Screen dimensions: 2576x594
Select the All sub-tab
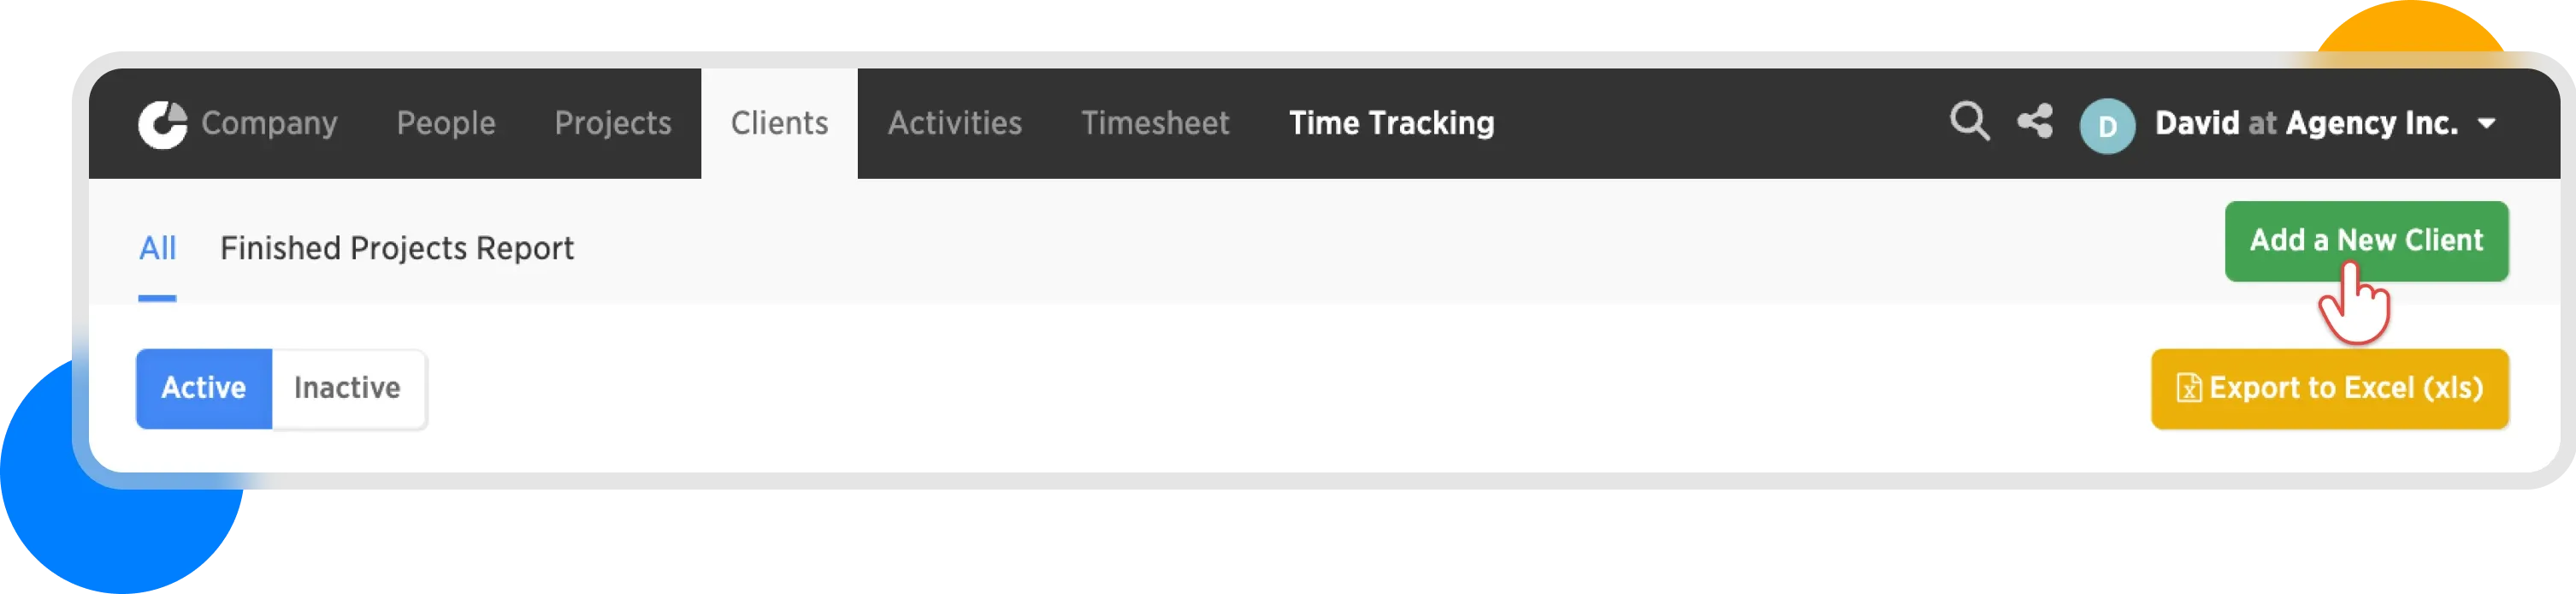157,248
